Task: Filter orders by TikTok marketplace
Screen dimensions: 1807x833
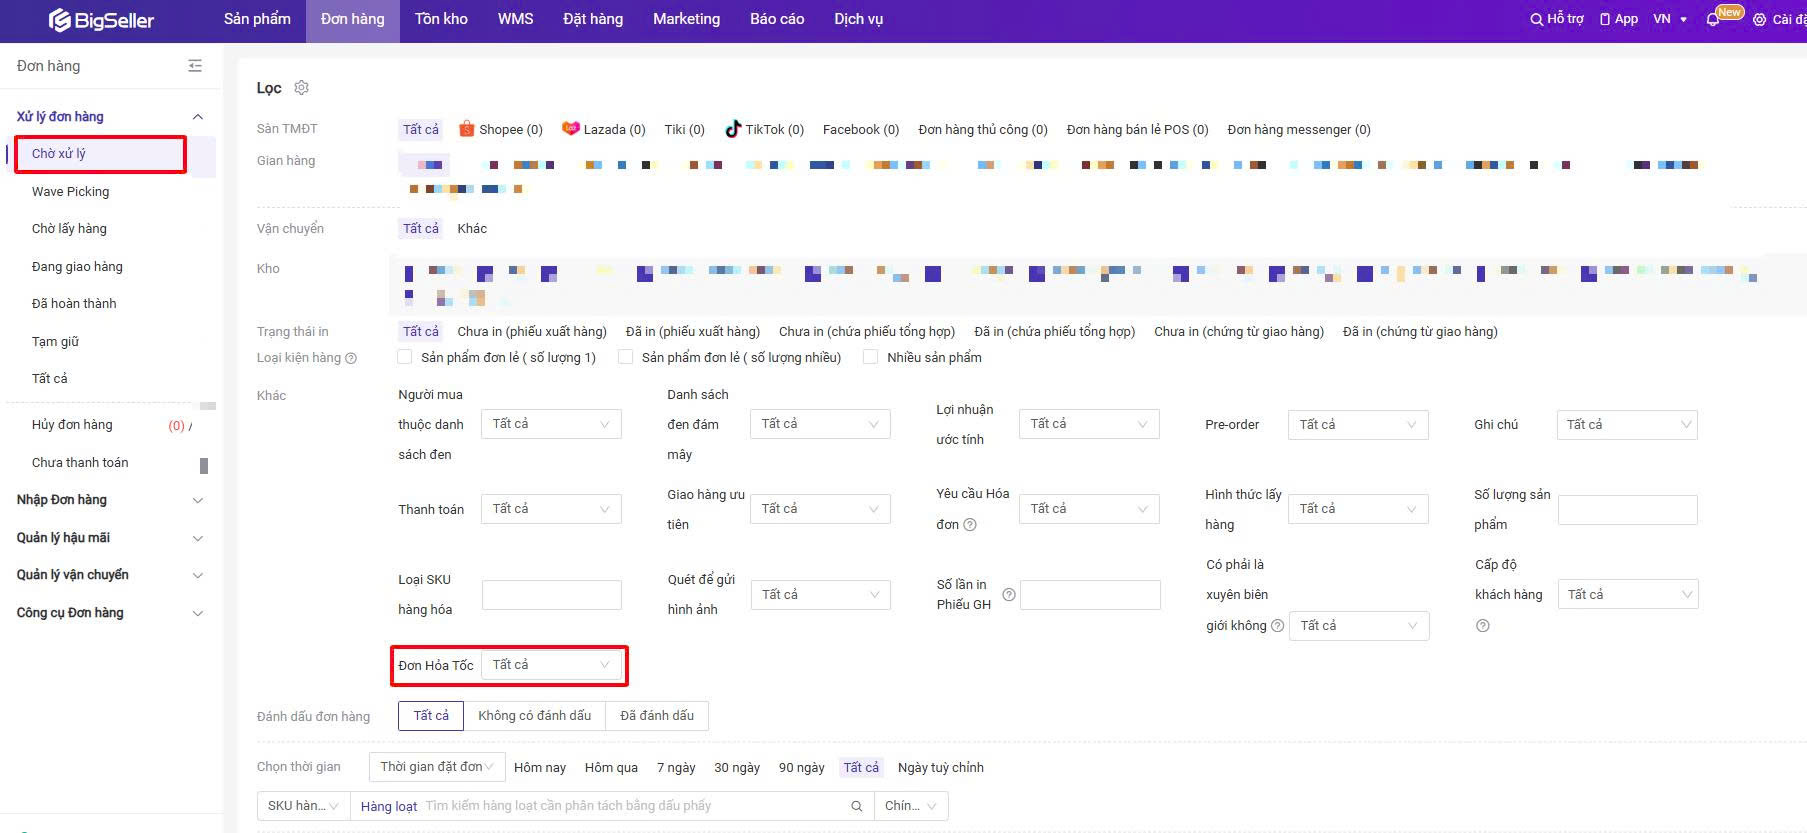Action: [x=764, y=129]
